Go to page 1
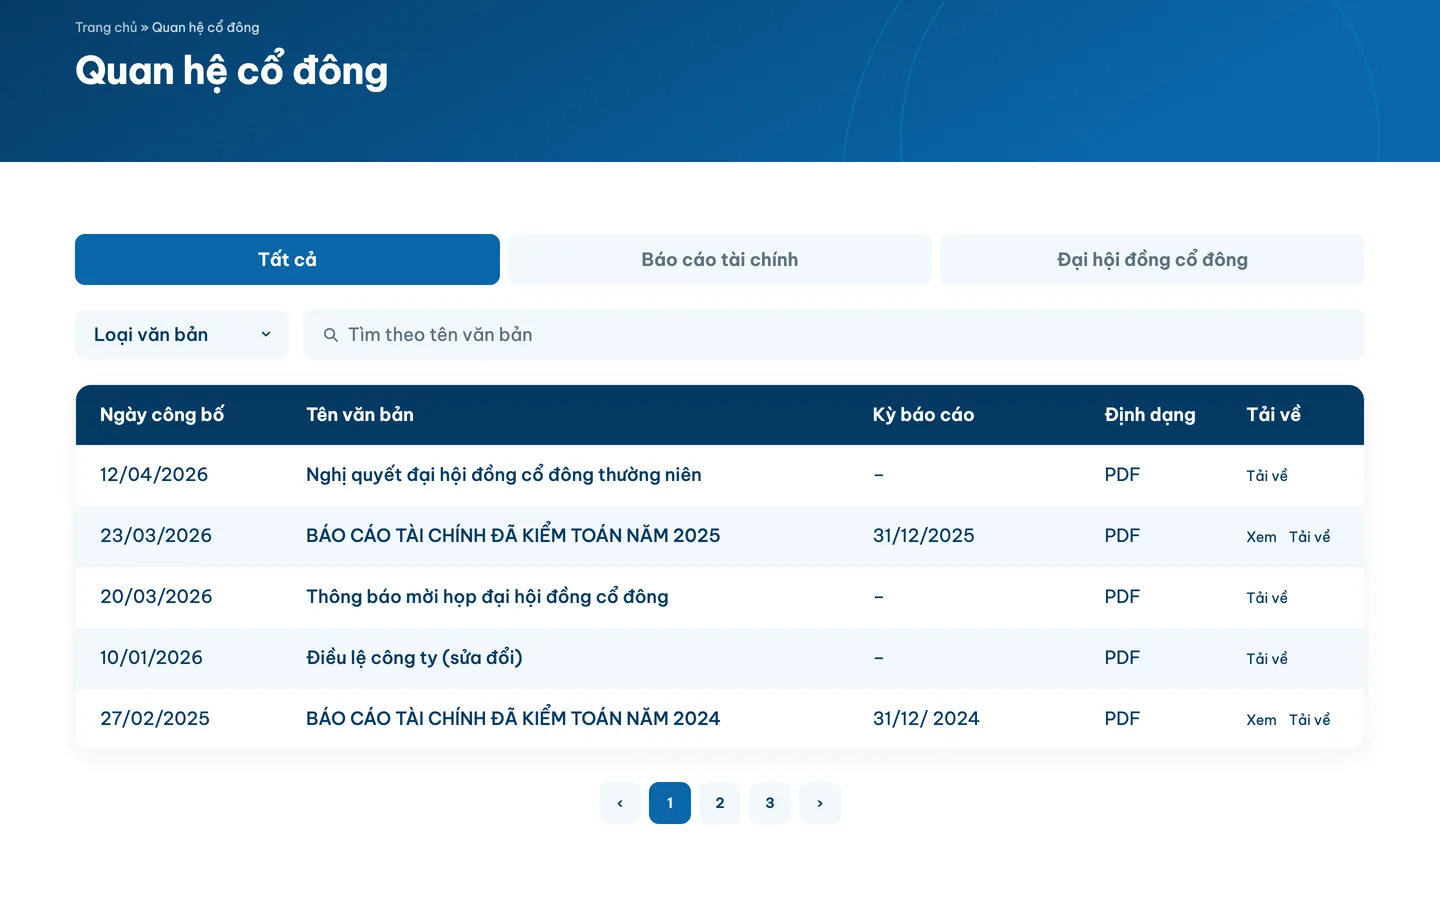 point(670,803)
